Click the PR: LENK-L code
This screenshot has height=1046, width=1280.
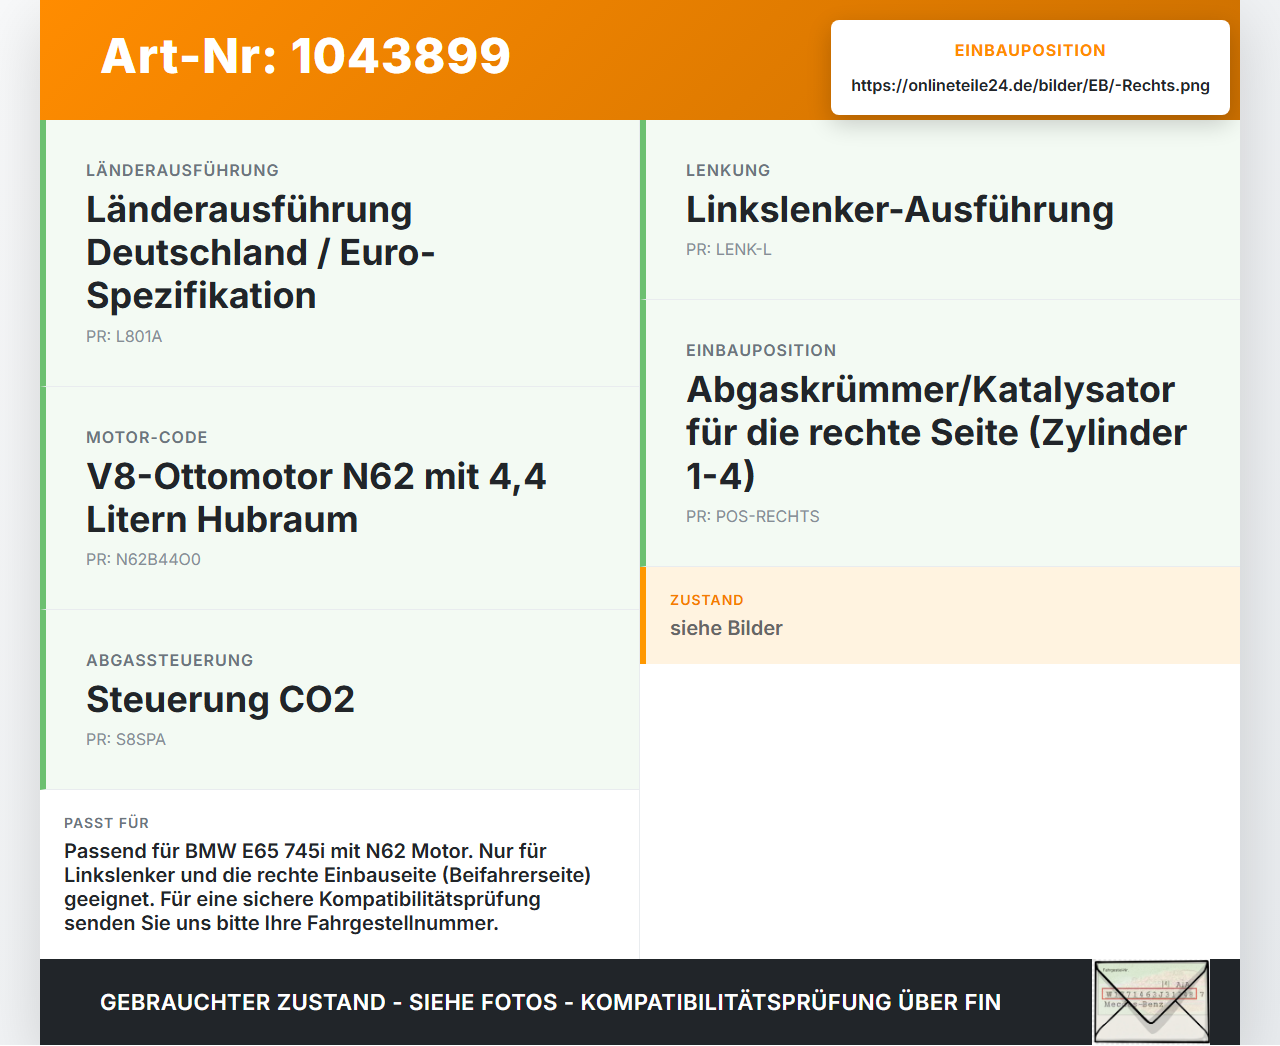pos(729,249)
